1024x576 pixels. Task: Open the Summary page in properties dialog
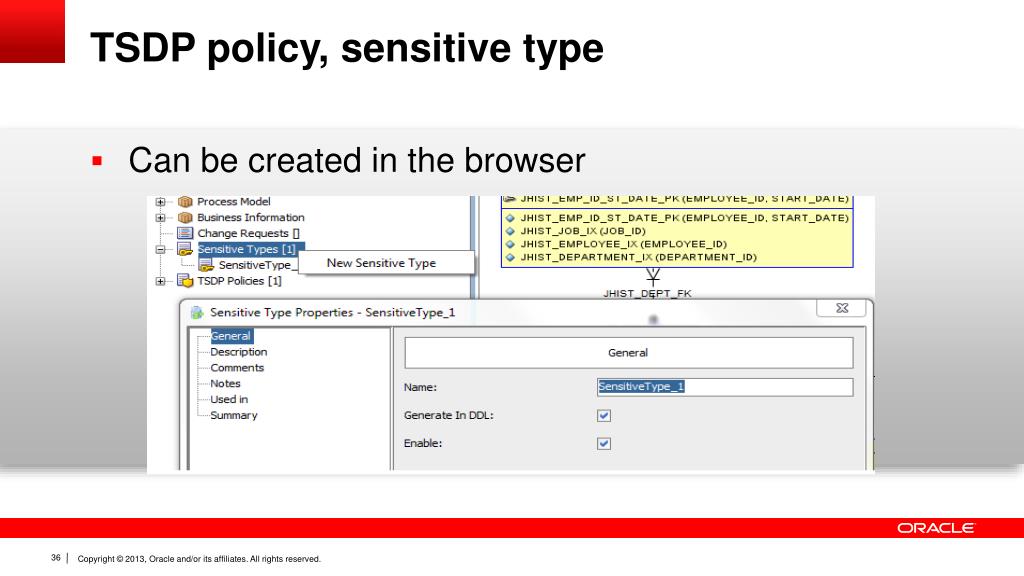coord(234,415)
